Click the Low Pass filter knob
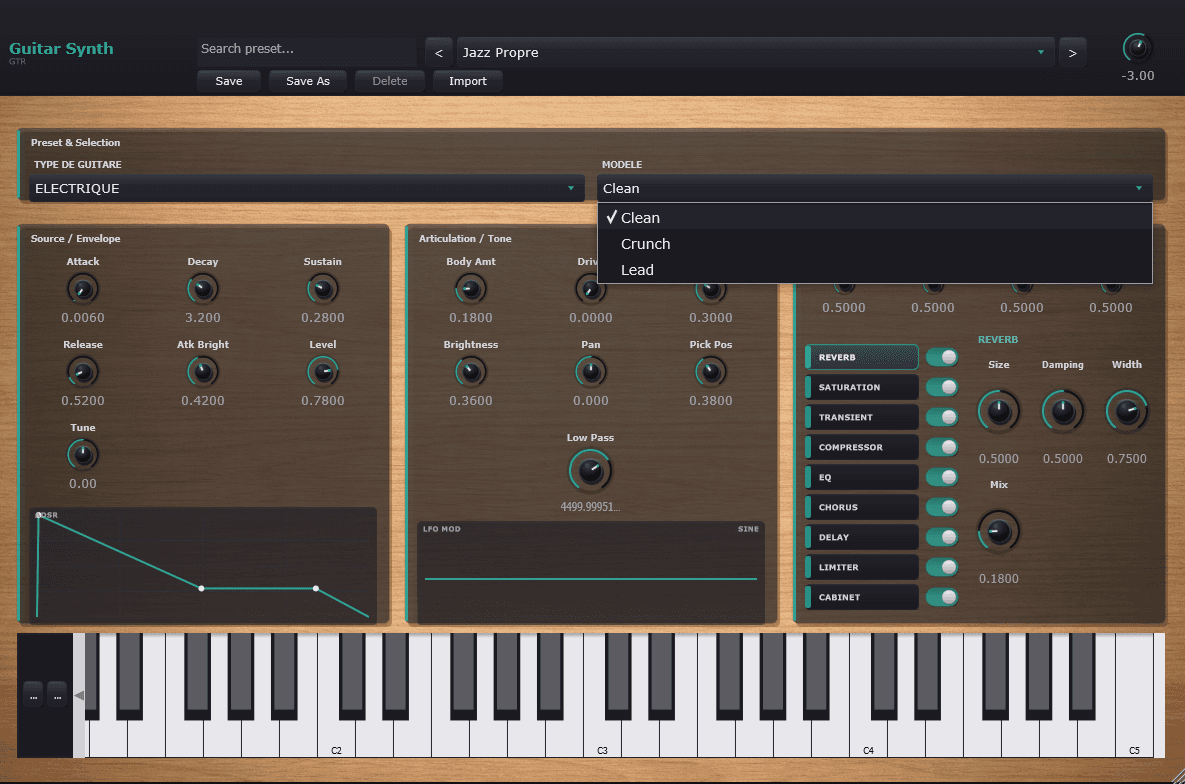The height and width of the screenshot is (784, 1185). (590, 470)
